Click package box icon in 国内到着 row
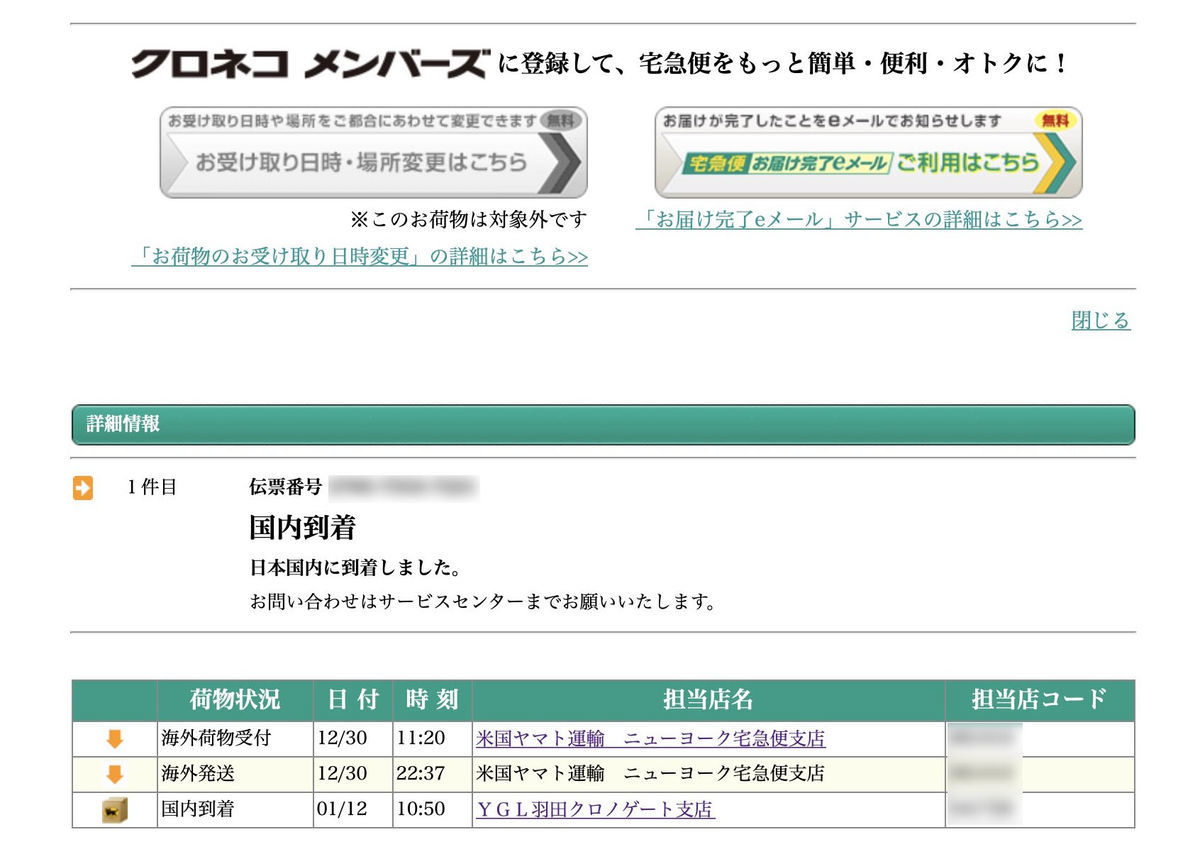The image size is (1200, 854). pyautogui.click(x=114, y=810)
